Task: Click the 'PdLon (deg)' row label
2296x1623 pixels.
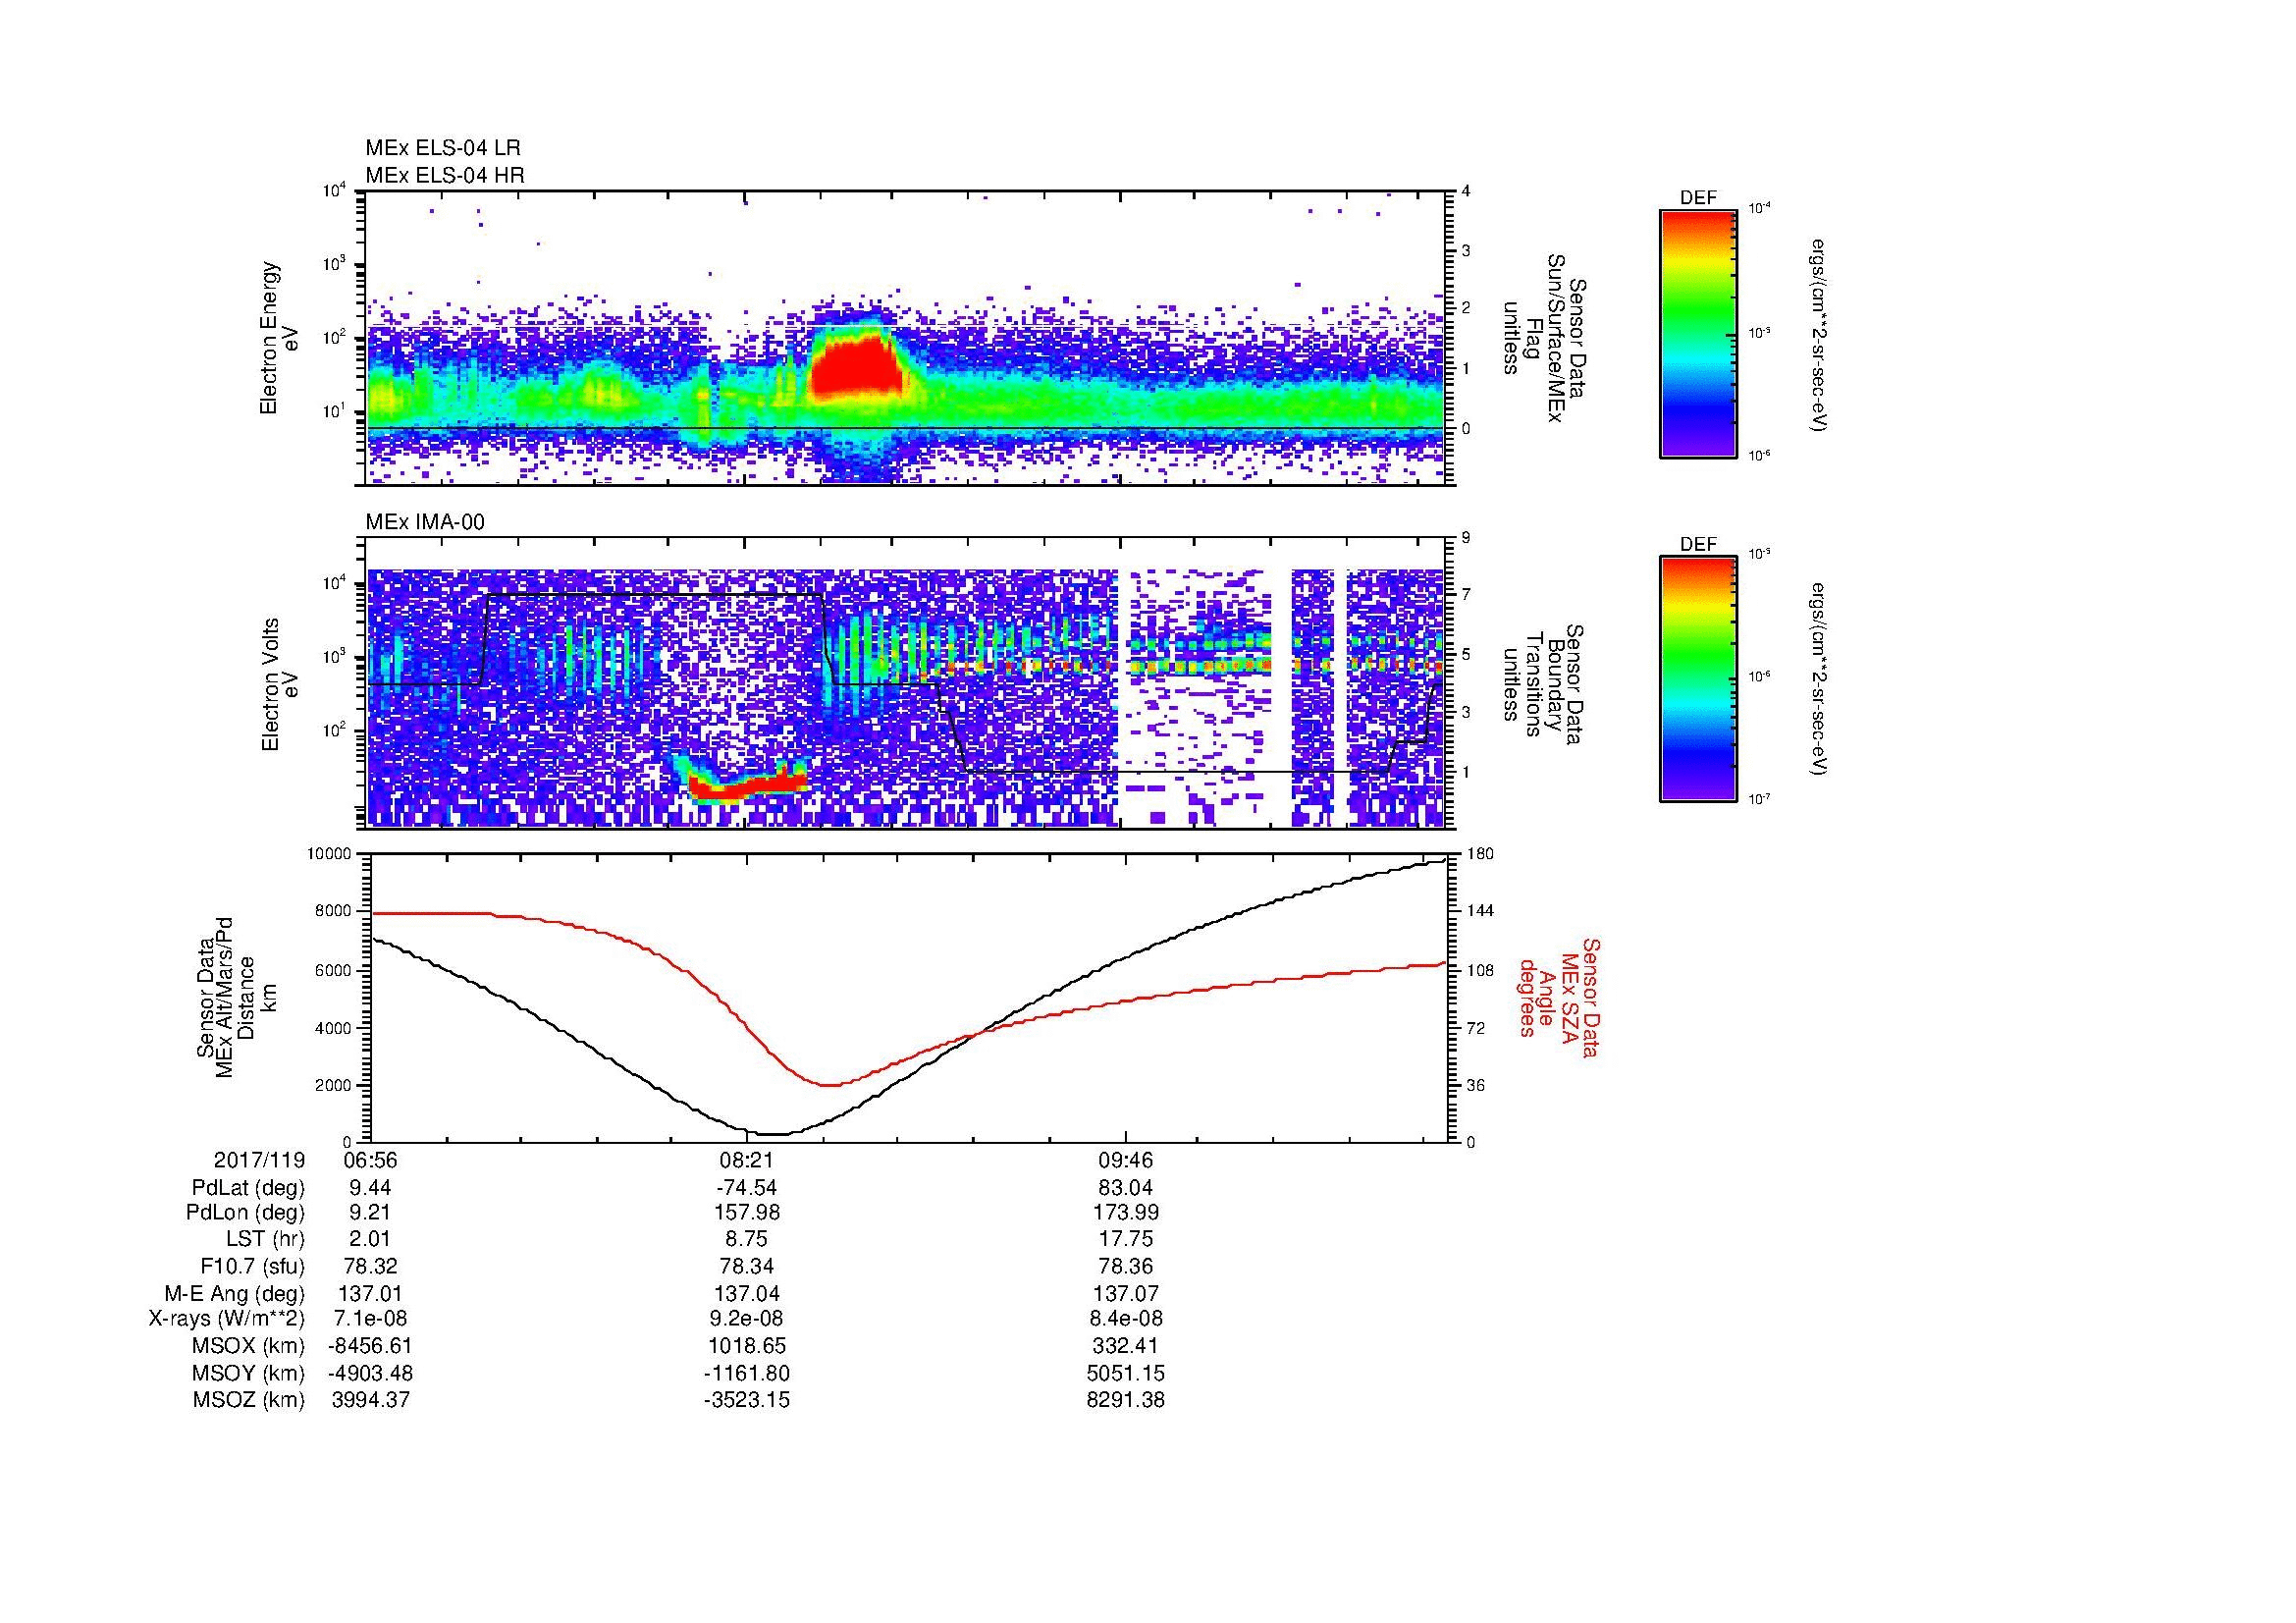Action: pos(245,1214)
